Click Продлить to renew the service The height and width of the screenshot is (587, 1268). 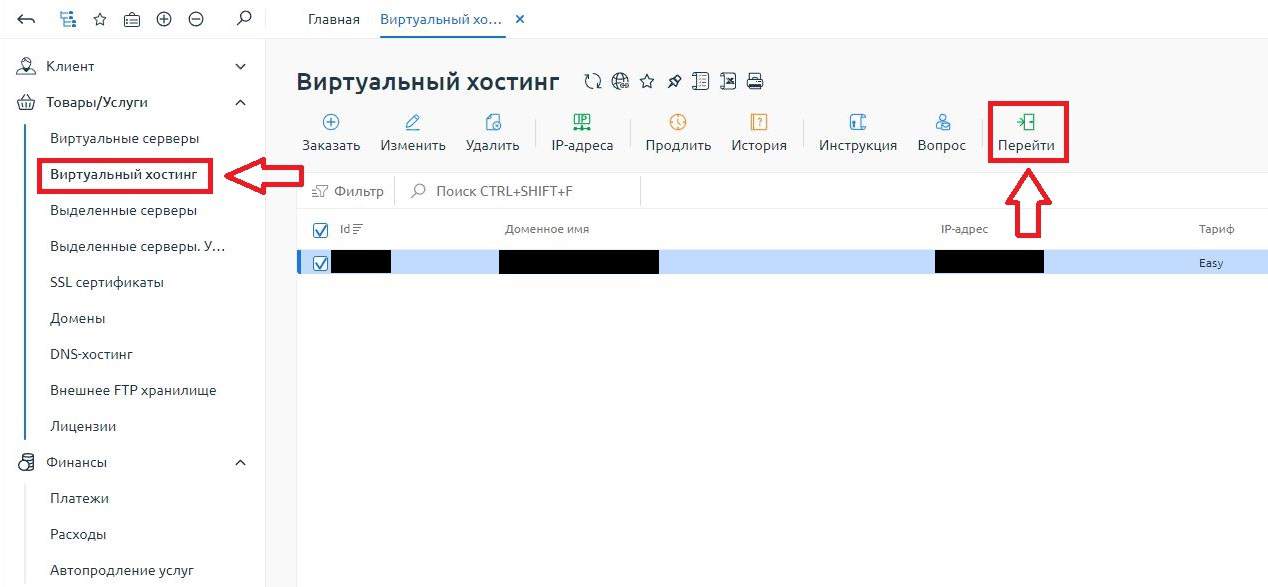(678, 133)
